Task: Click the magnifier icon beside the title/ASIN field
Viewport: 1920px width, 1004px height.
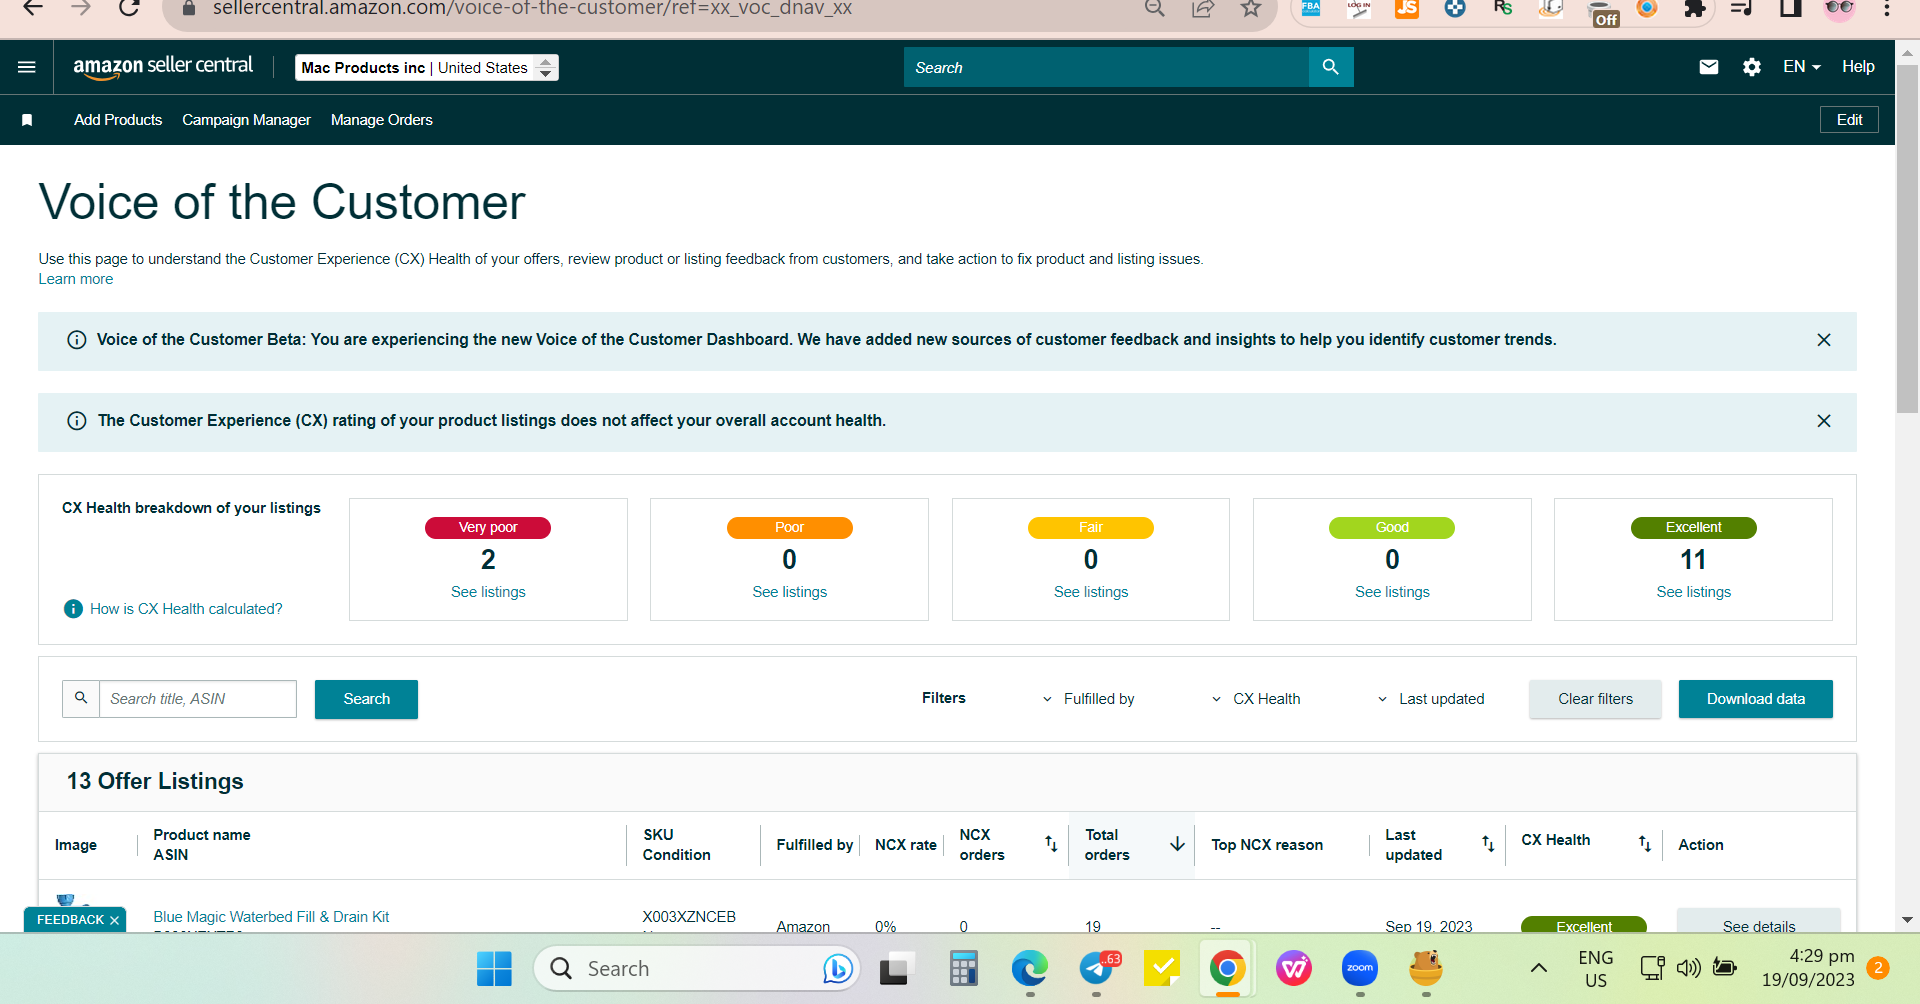Action: (x=81, y=698)
